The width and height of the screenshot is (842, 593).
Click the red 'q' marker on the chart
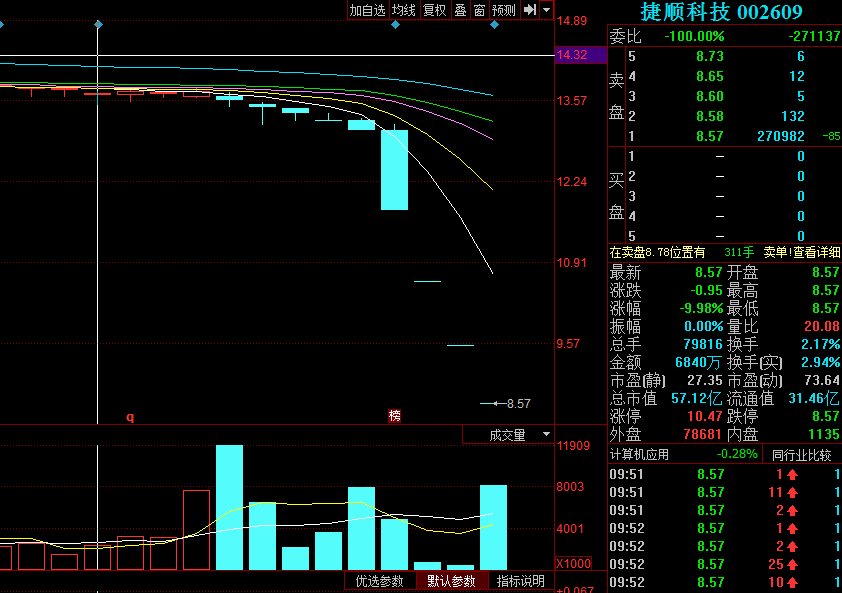pyautogui.click(x=129, y=415)
